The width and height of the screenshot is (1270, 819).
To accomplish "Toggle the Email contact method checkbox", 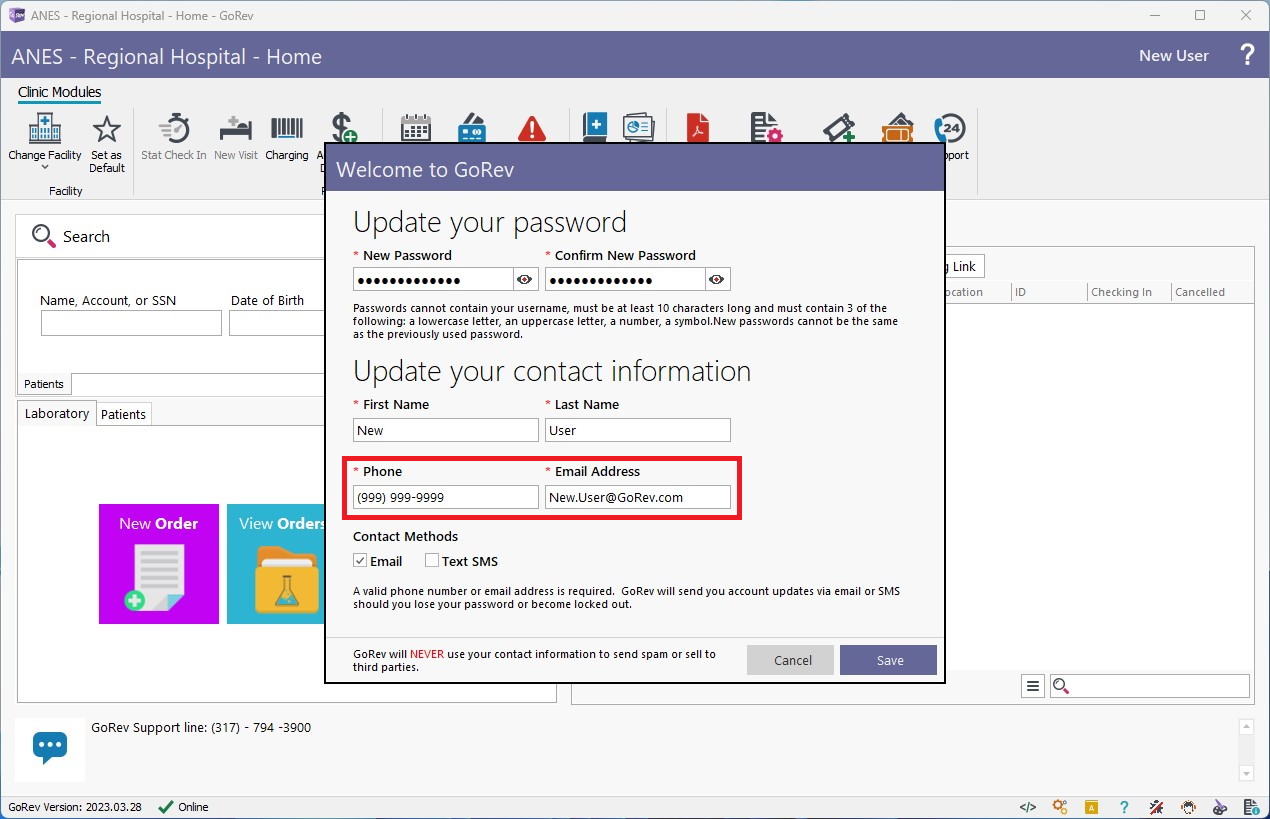I will point(360,561).
